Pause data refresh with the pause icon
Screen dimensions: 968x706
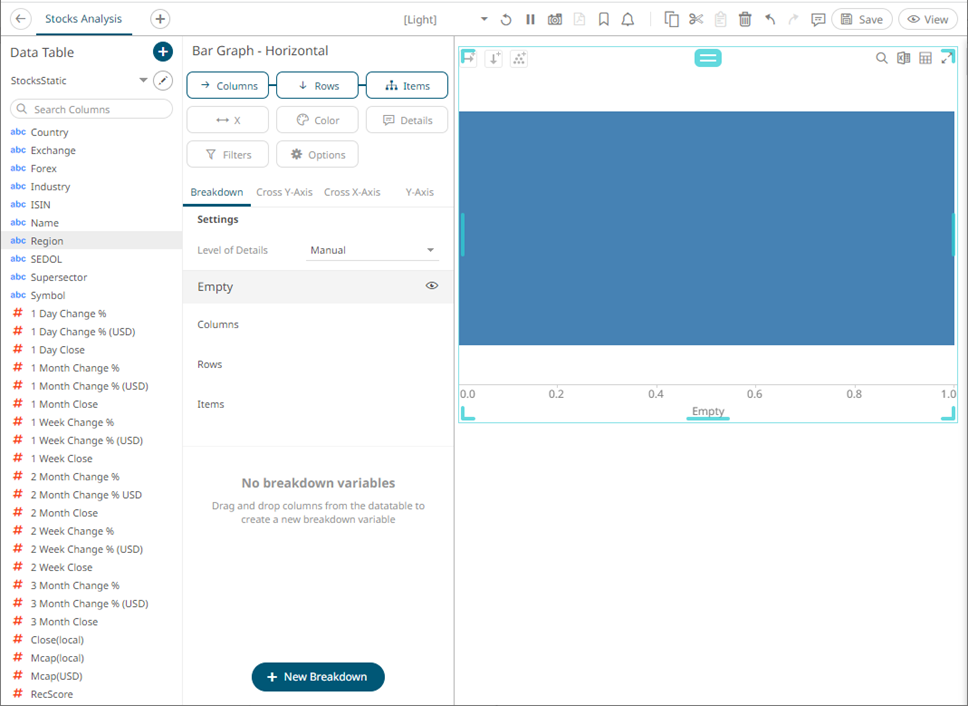(531, 19)
